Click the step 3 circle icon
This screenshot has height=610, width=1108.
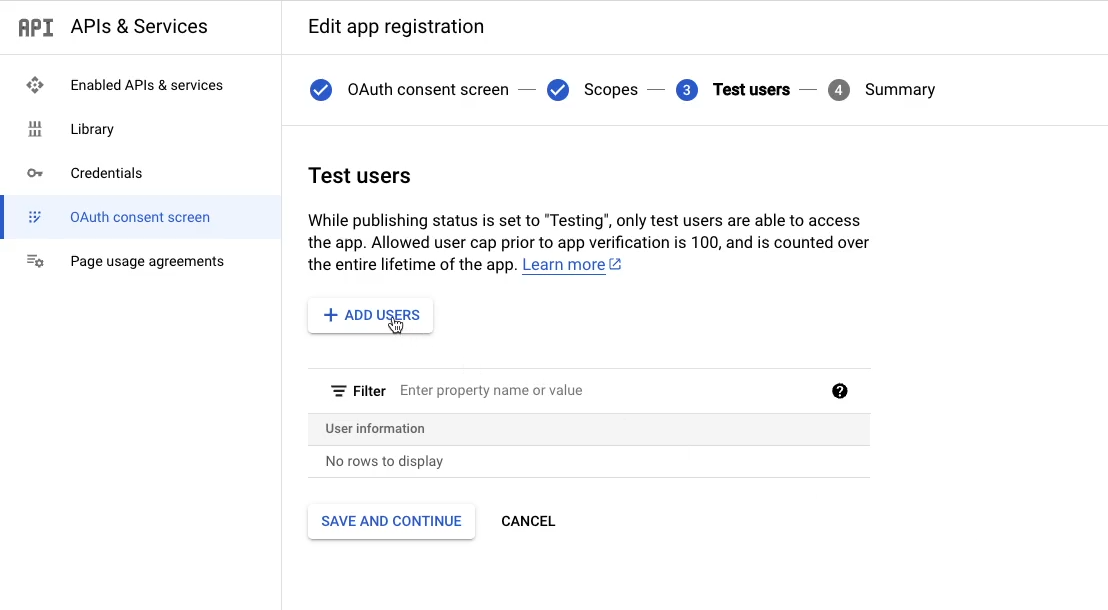point(686,90)
